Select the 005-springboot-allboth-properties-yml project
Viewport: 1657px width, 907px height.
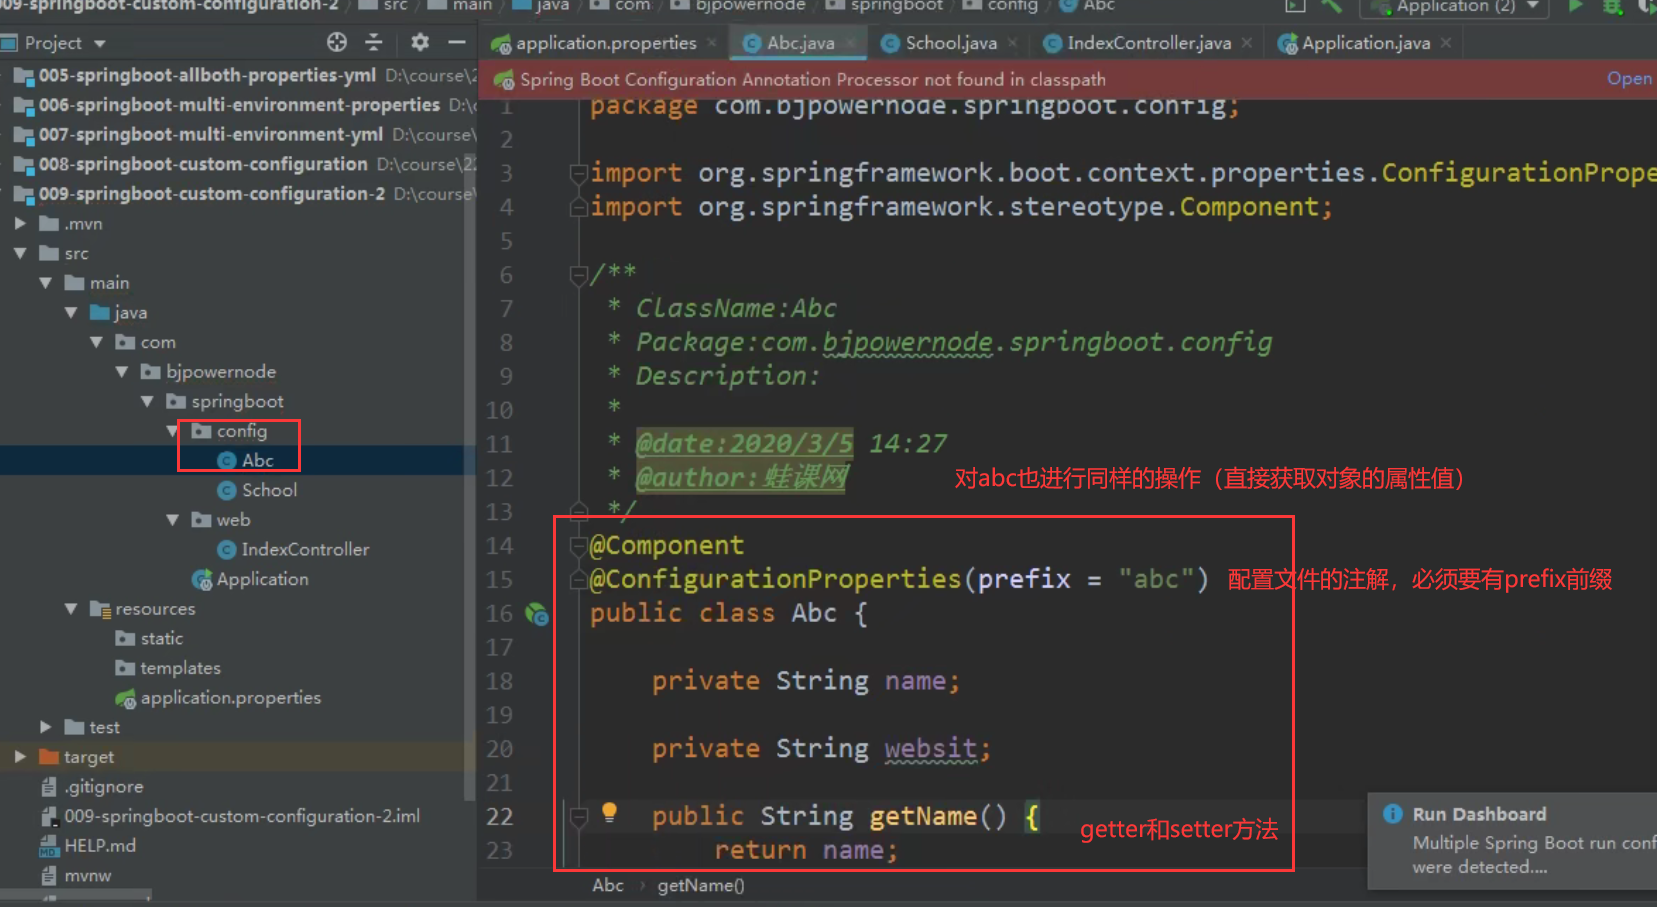206,75
